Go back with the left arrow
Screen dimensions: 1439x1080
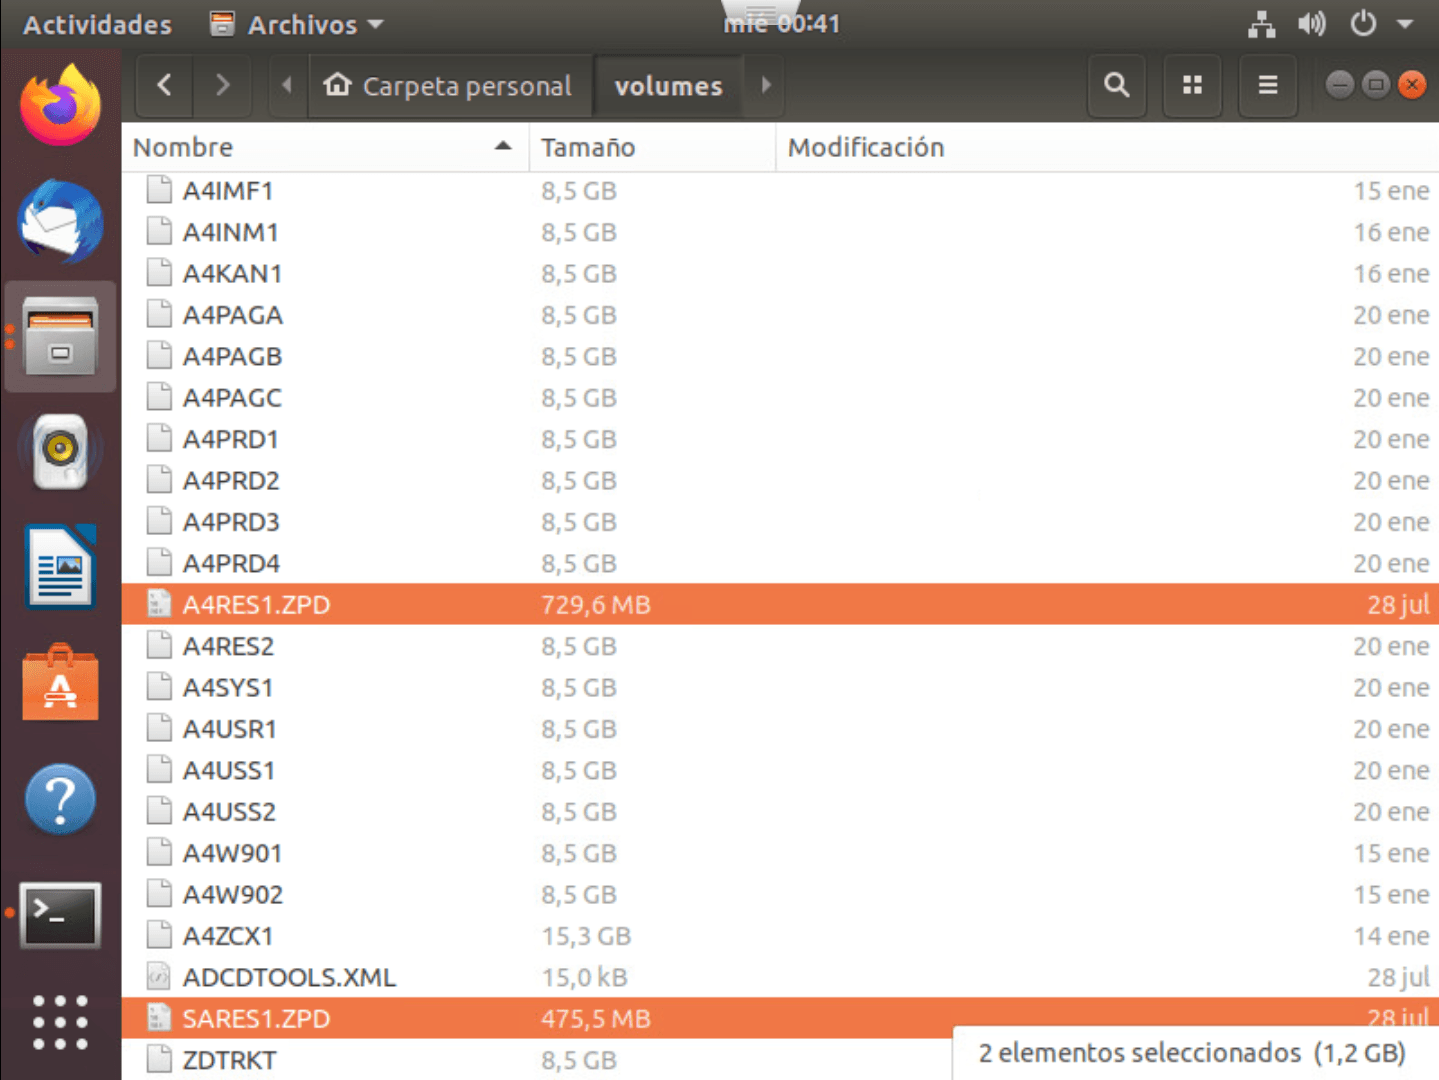pos(165,86)
